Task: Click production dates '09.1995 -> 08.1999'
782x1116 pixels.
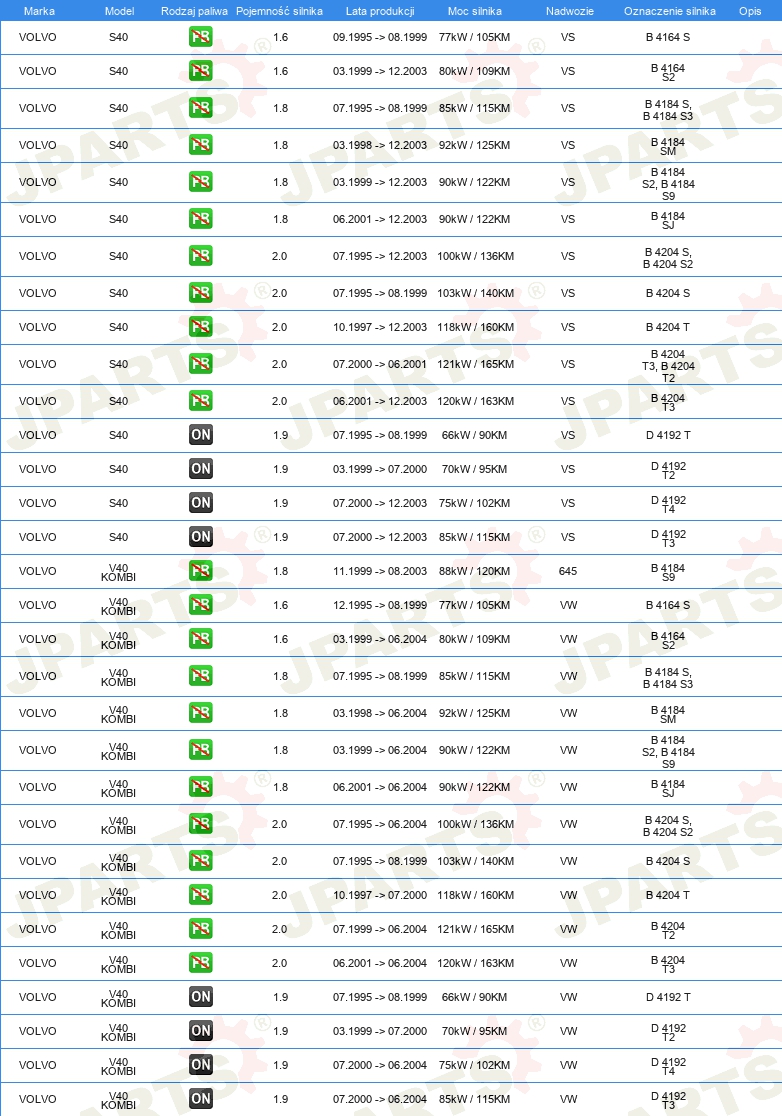Action: click(x=380, y=37)
